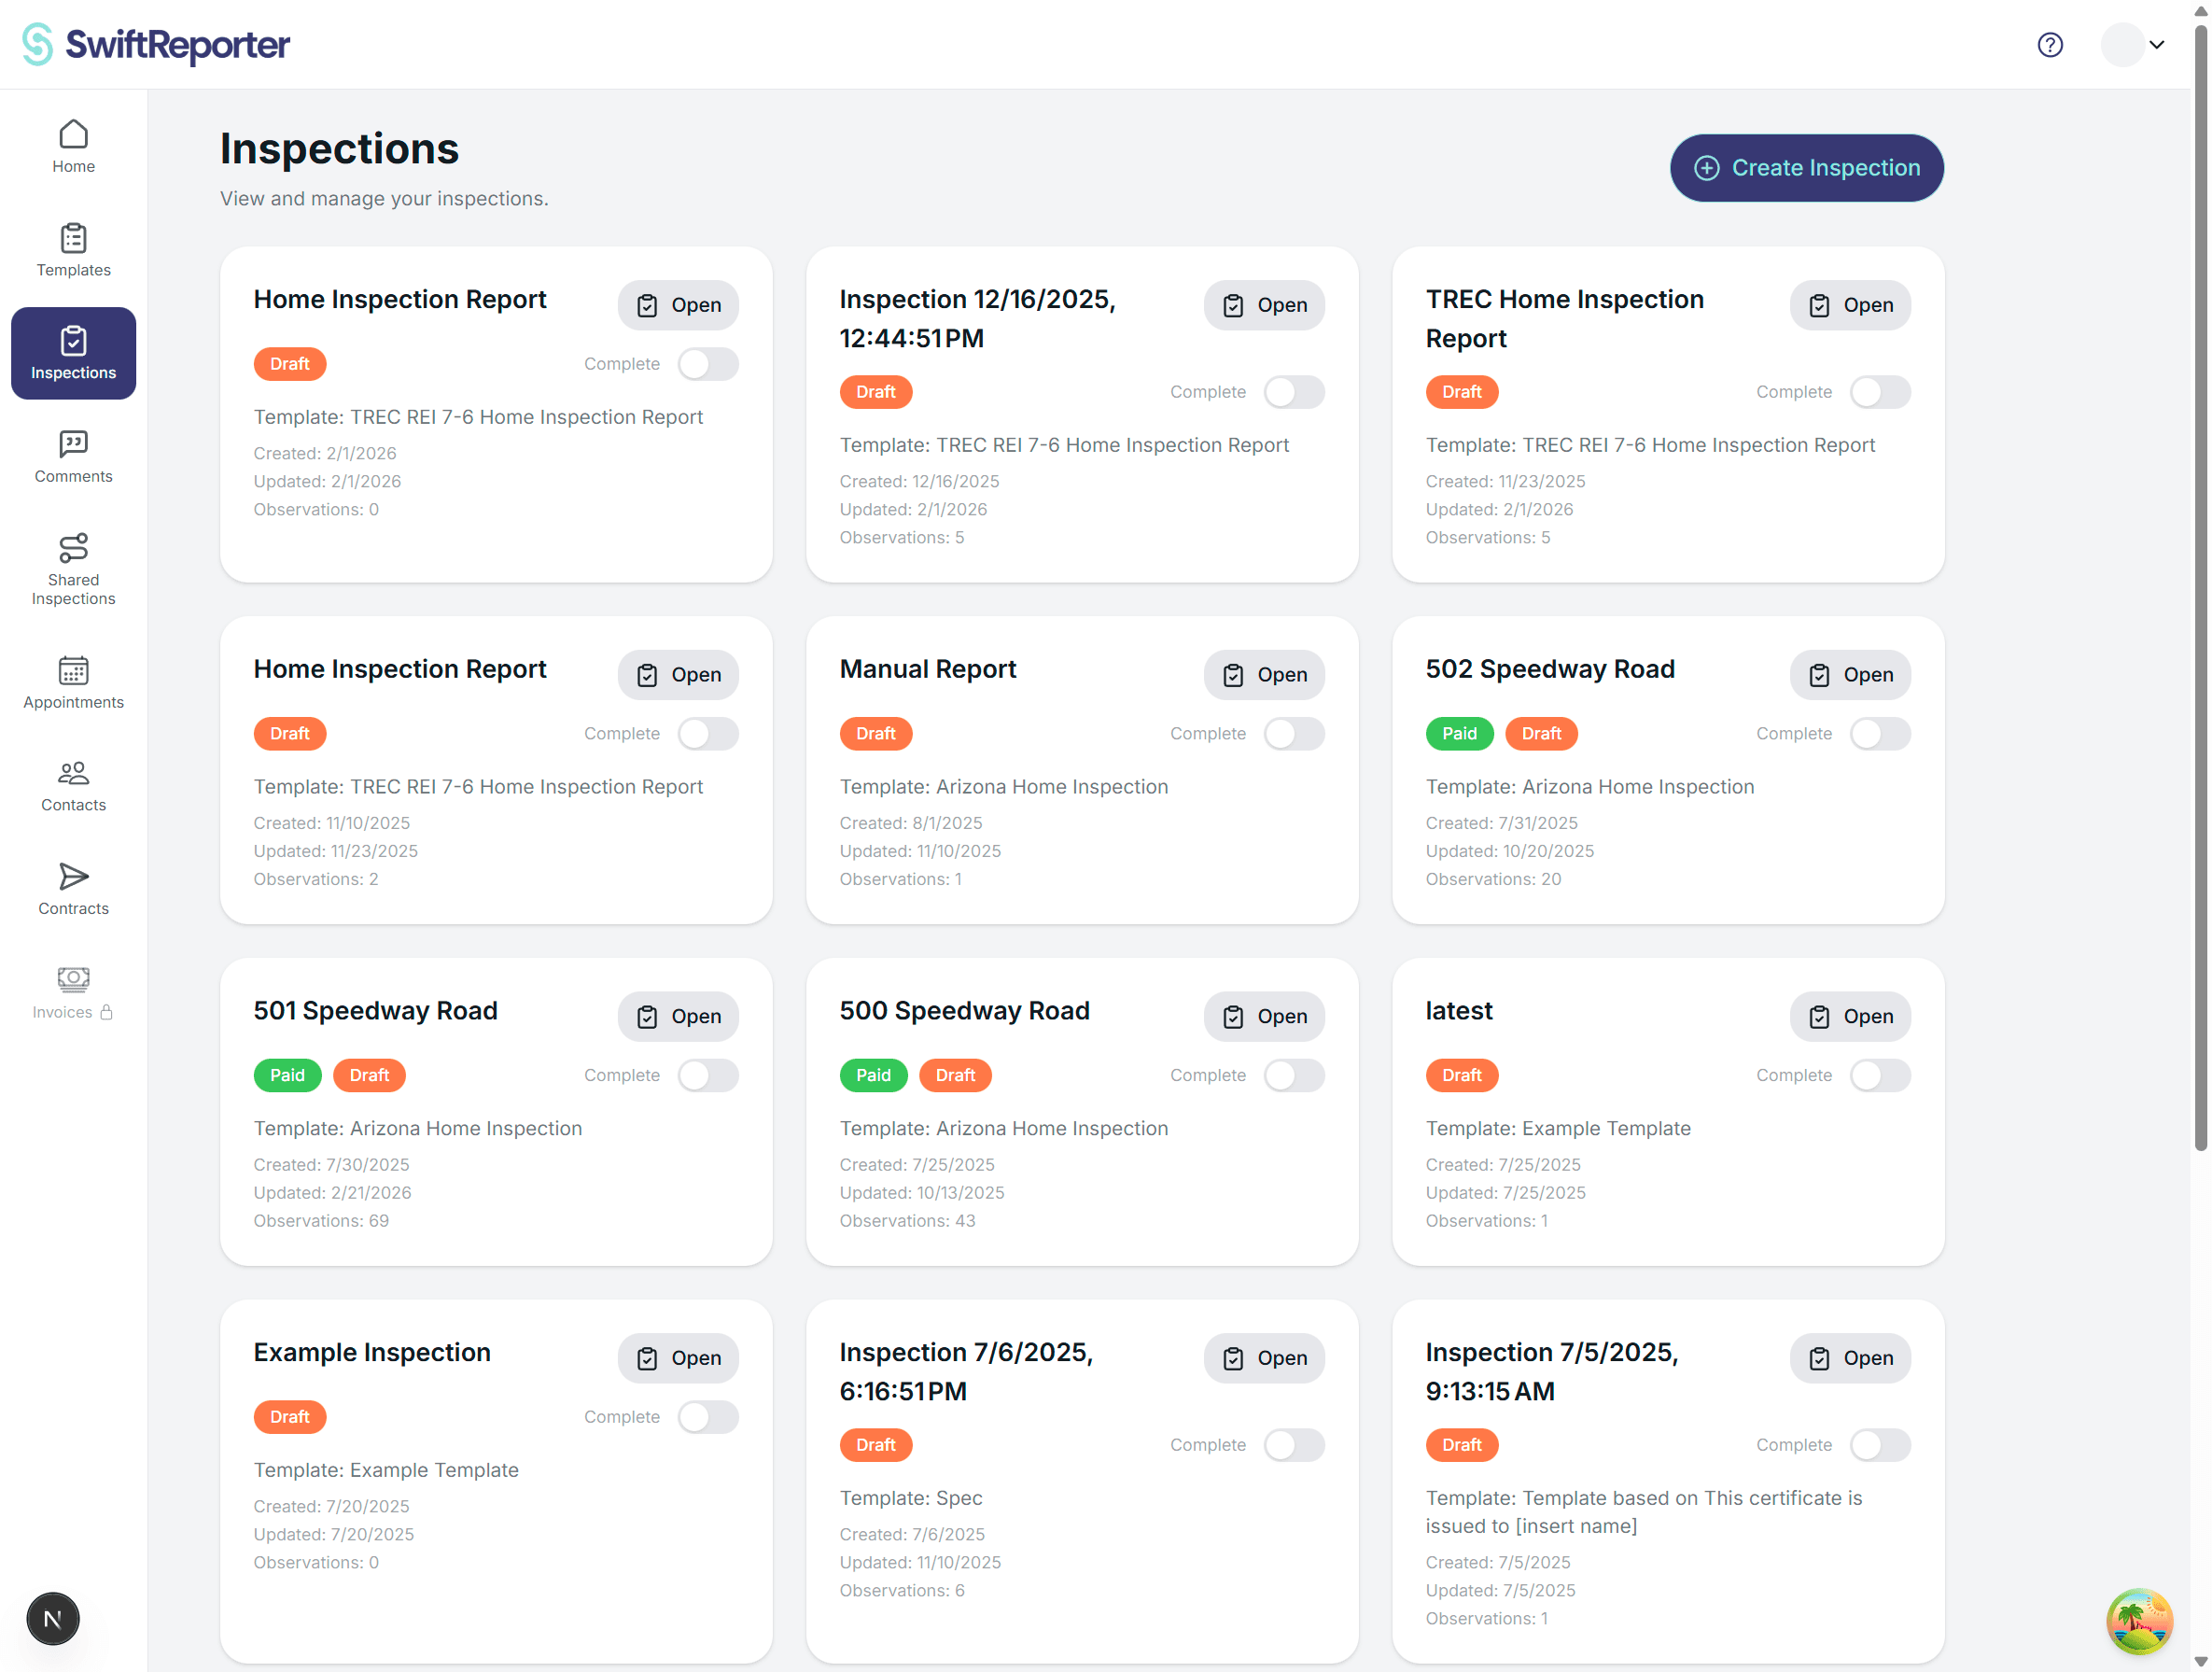Image resolution: width=2212 pixels, height=1672 pixels.
Task: Select Inspections in the sidebar
Action: pos(73,353)
